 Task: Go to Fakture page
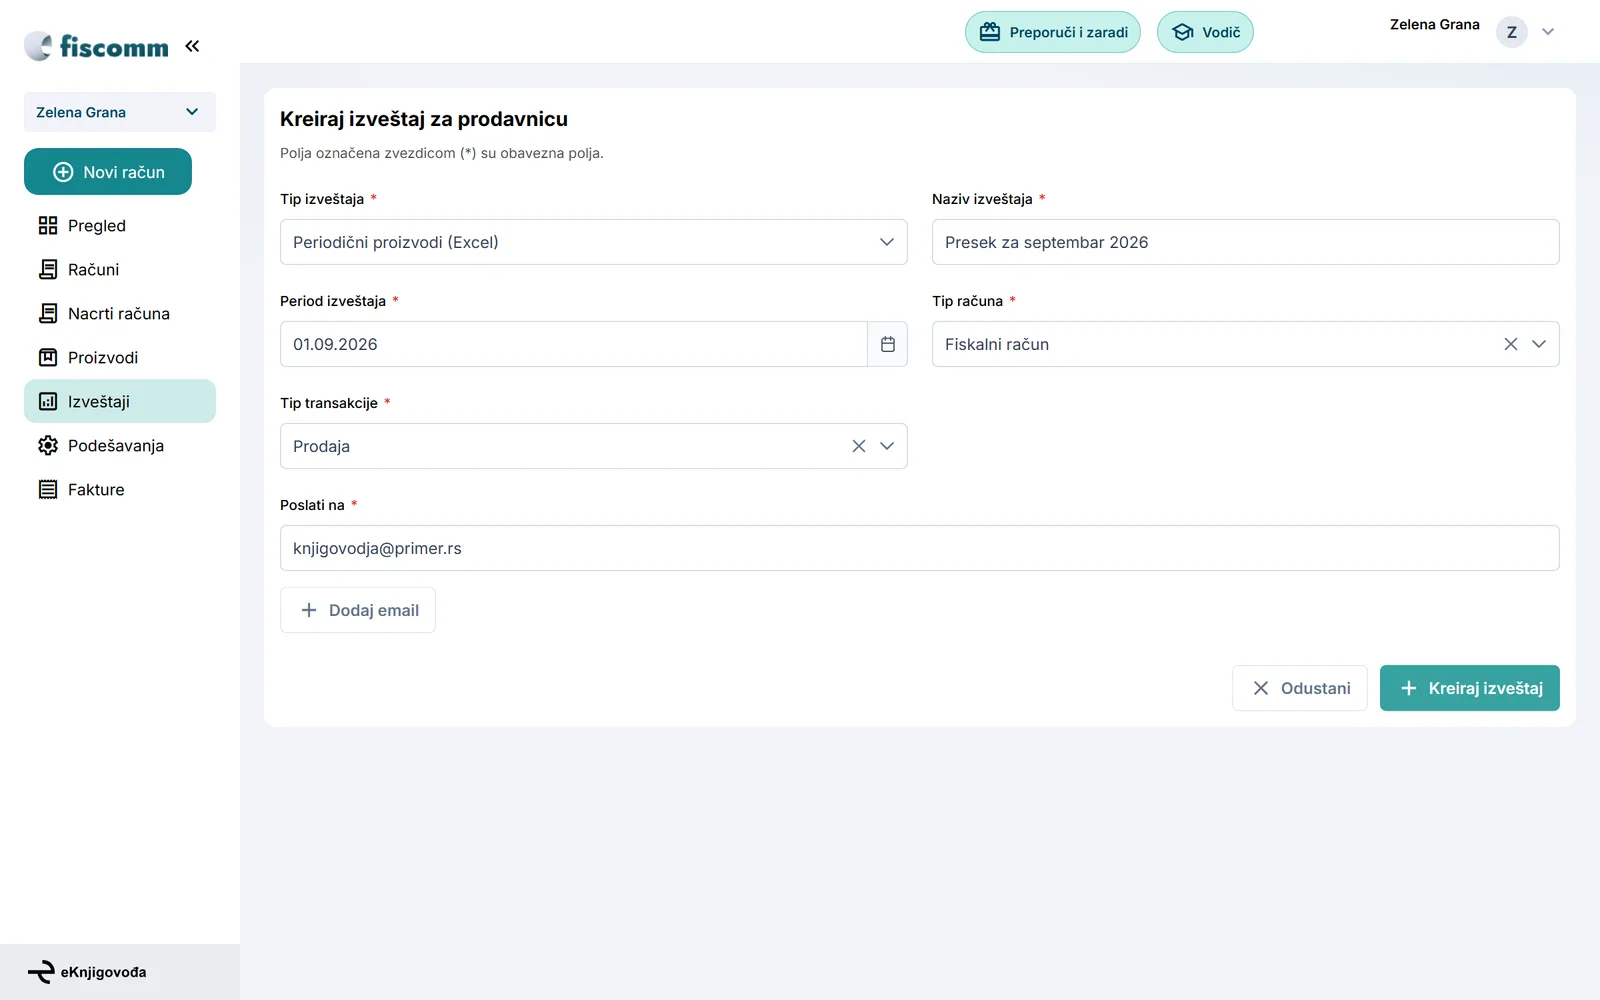[x=120, y=489]
